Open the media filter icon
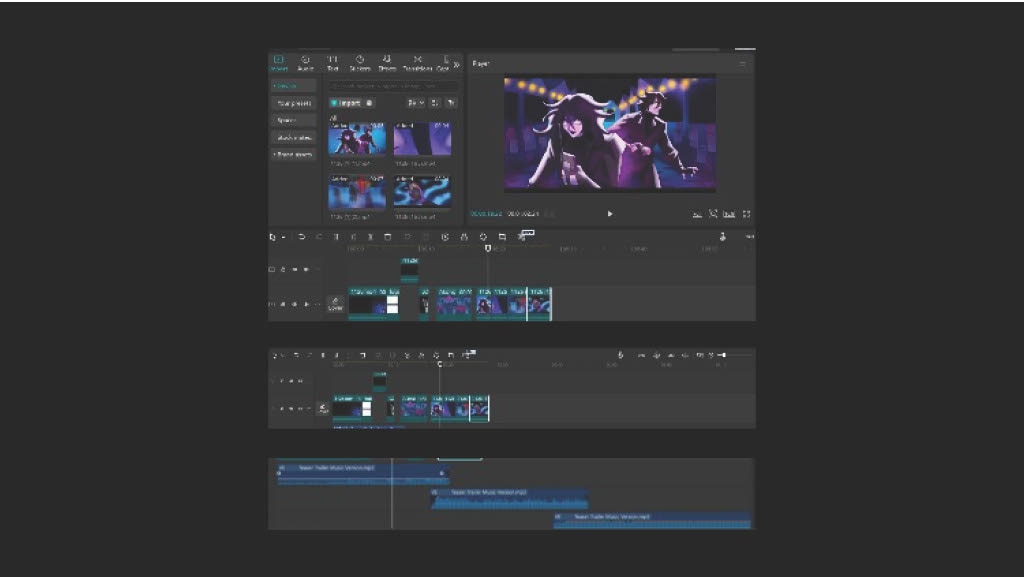This screenshot has height=577, width=1024. point(451,103)
